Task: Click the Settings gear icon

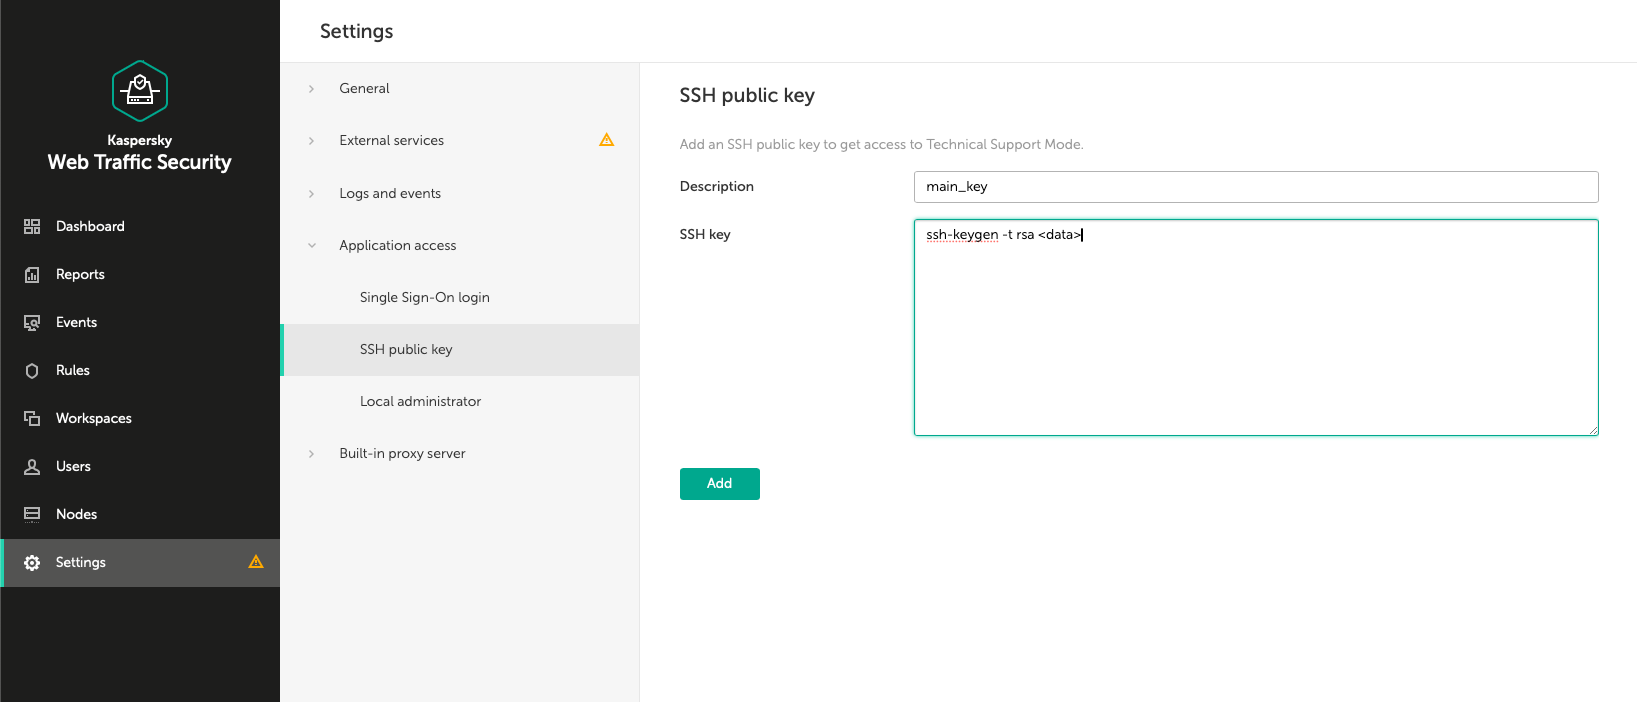Action: click(32, 563)
